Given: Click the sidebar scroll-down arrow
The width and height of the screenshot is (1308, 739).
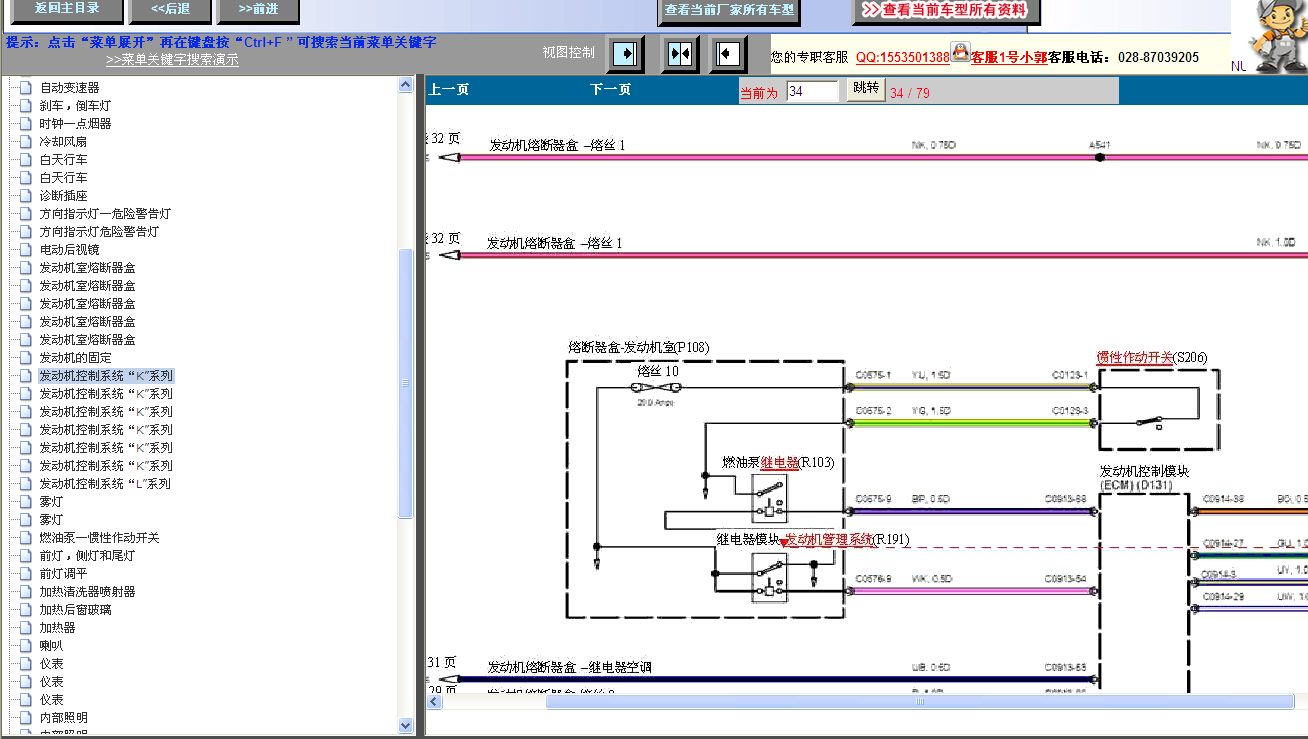Looking at the screenshot, I should tap(406, 725).
